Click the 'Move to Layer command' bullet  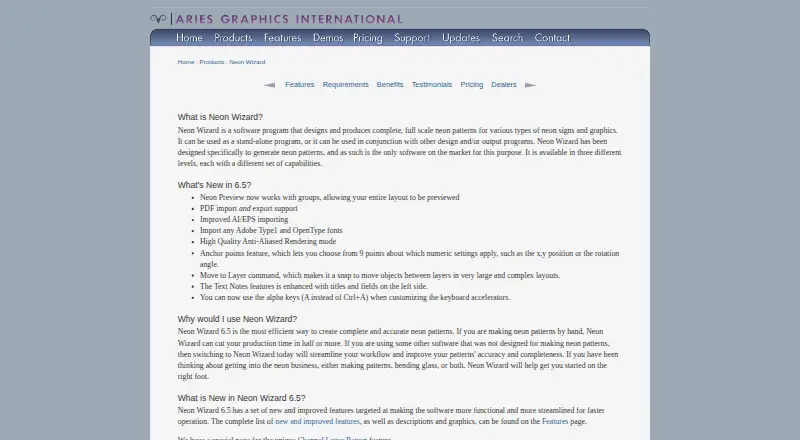[x=380, y=276]
